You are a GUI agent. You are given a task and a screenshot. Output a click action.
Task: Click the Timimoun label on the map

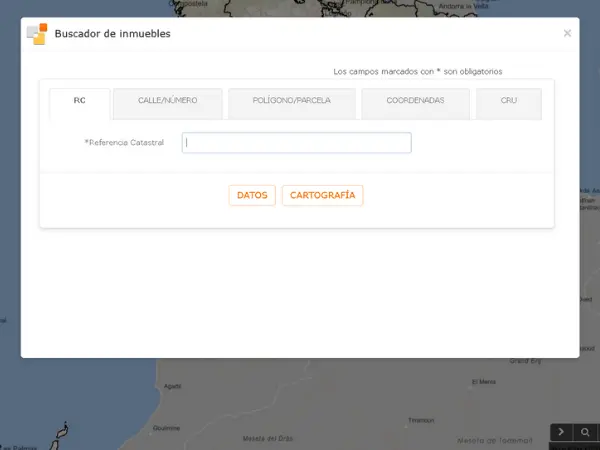point(421,420)
